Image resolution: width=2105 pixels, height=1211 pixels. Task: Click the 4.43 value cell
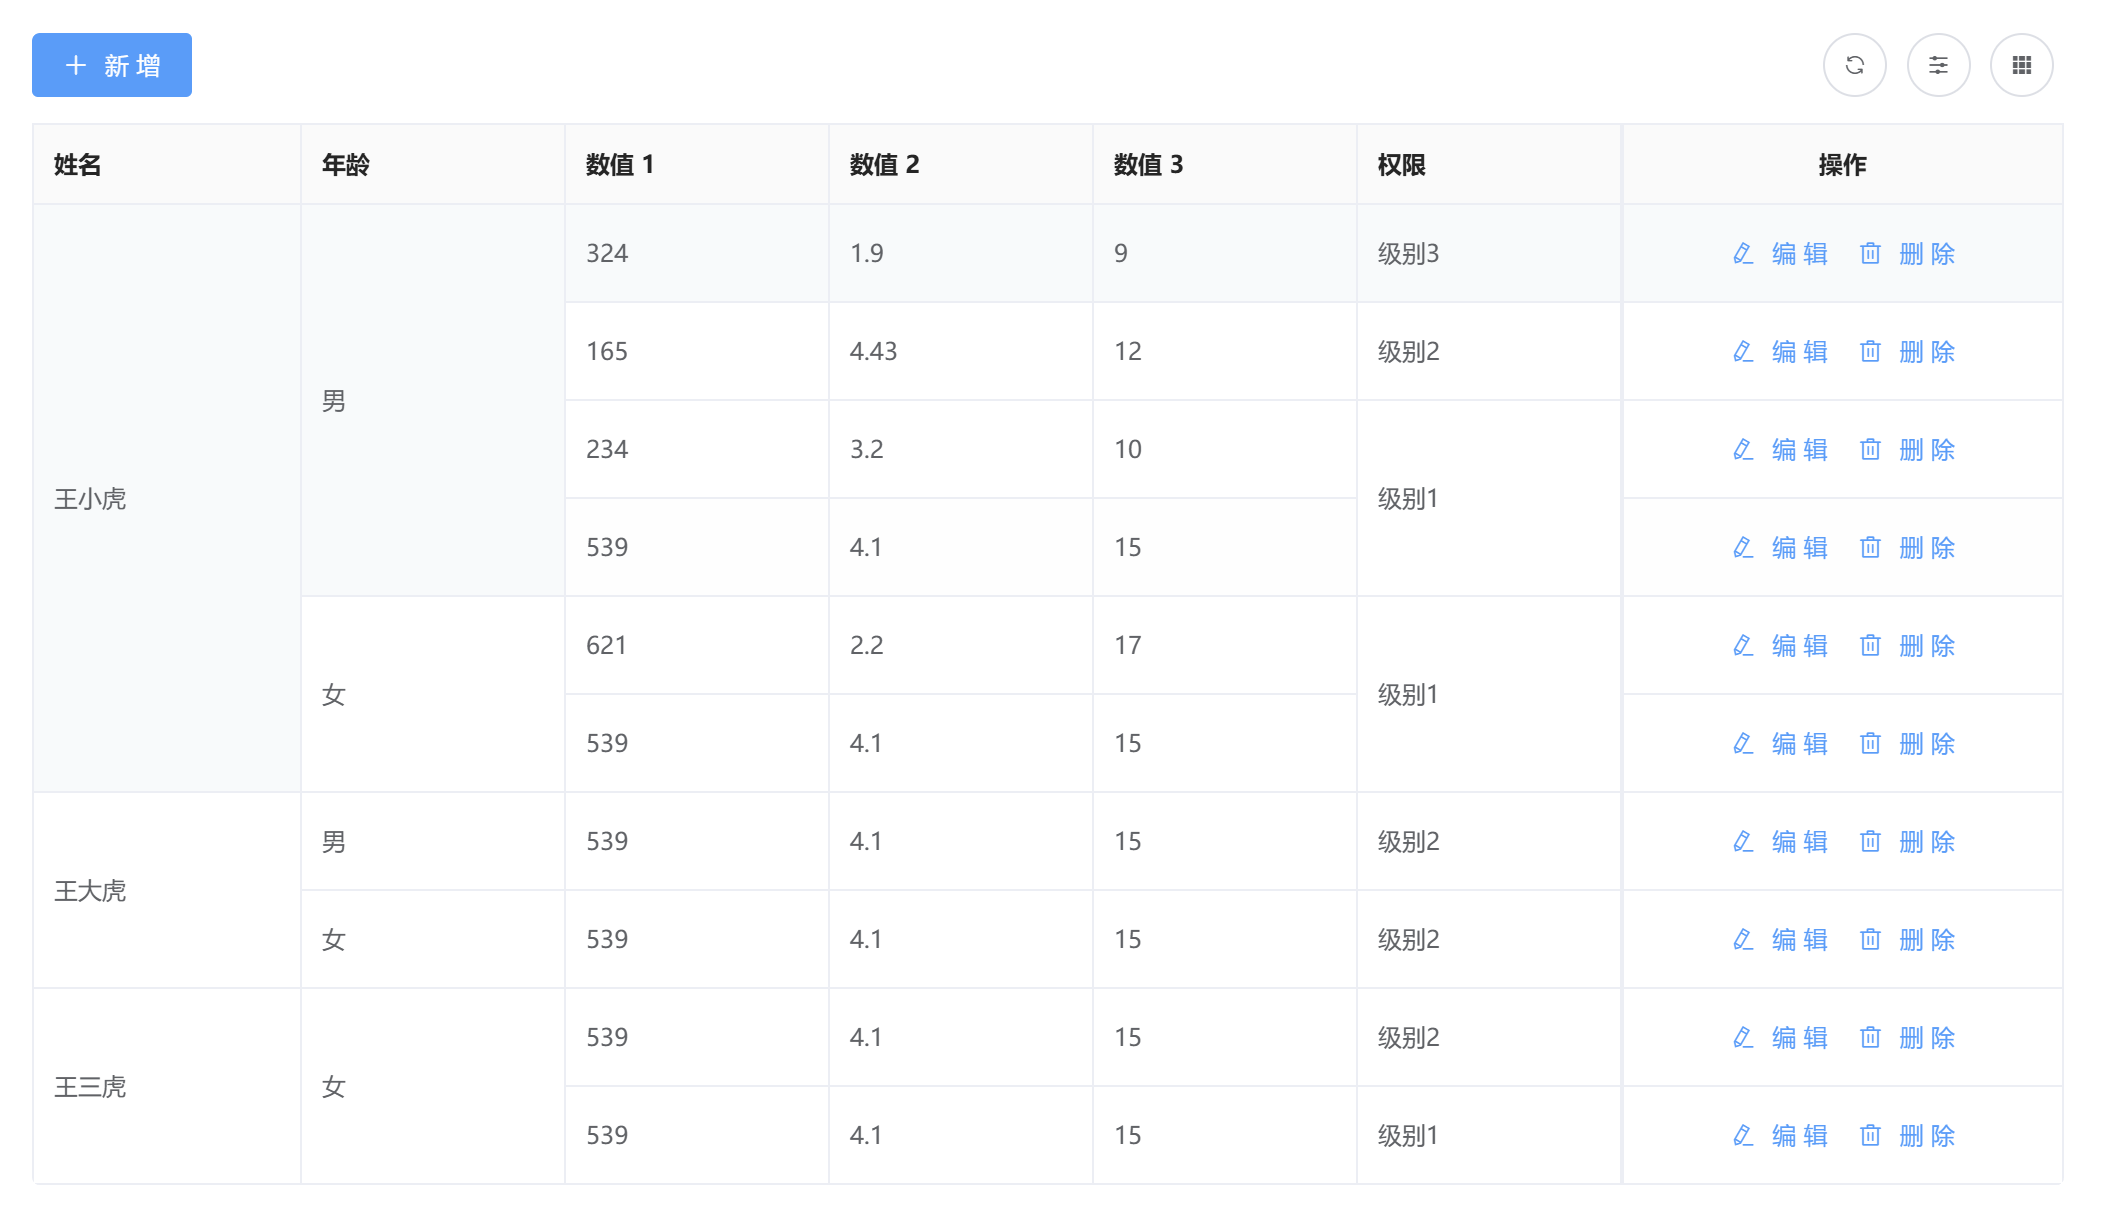point(873,352)
